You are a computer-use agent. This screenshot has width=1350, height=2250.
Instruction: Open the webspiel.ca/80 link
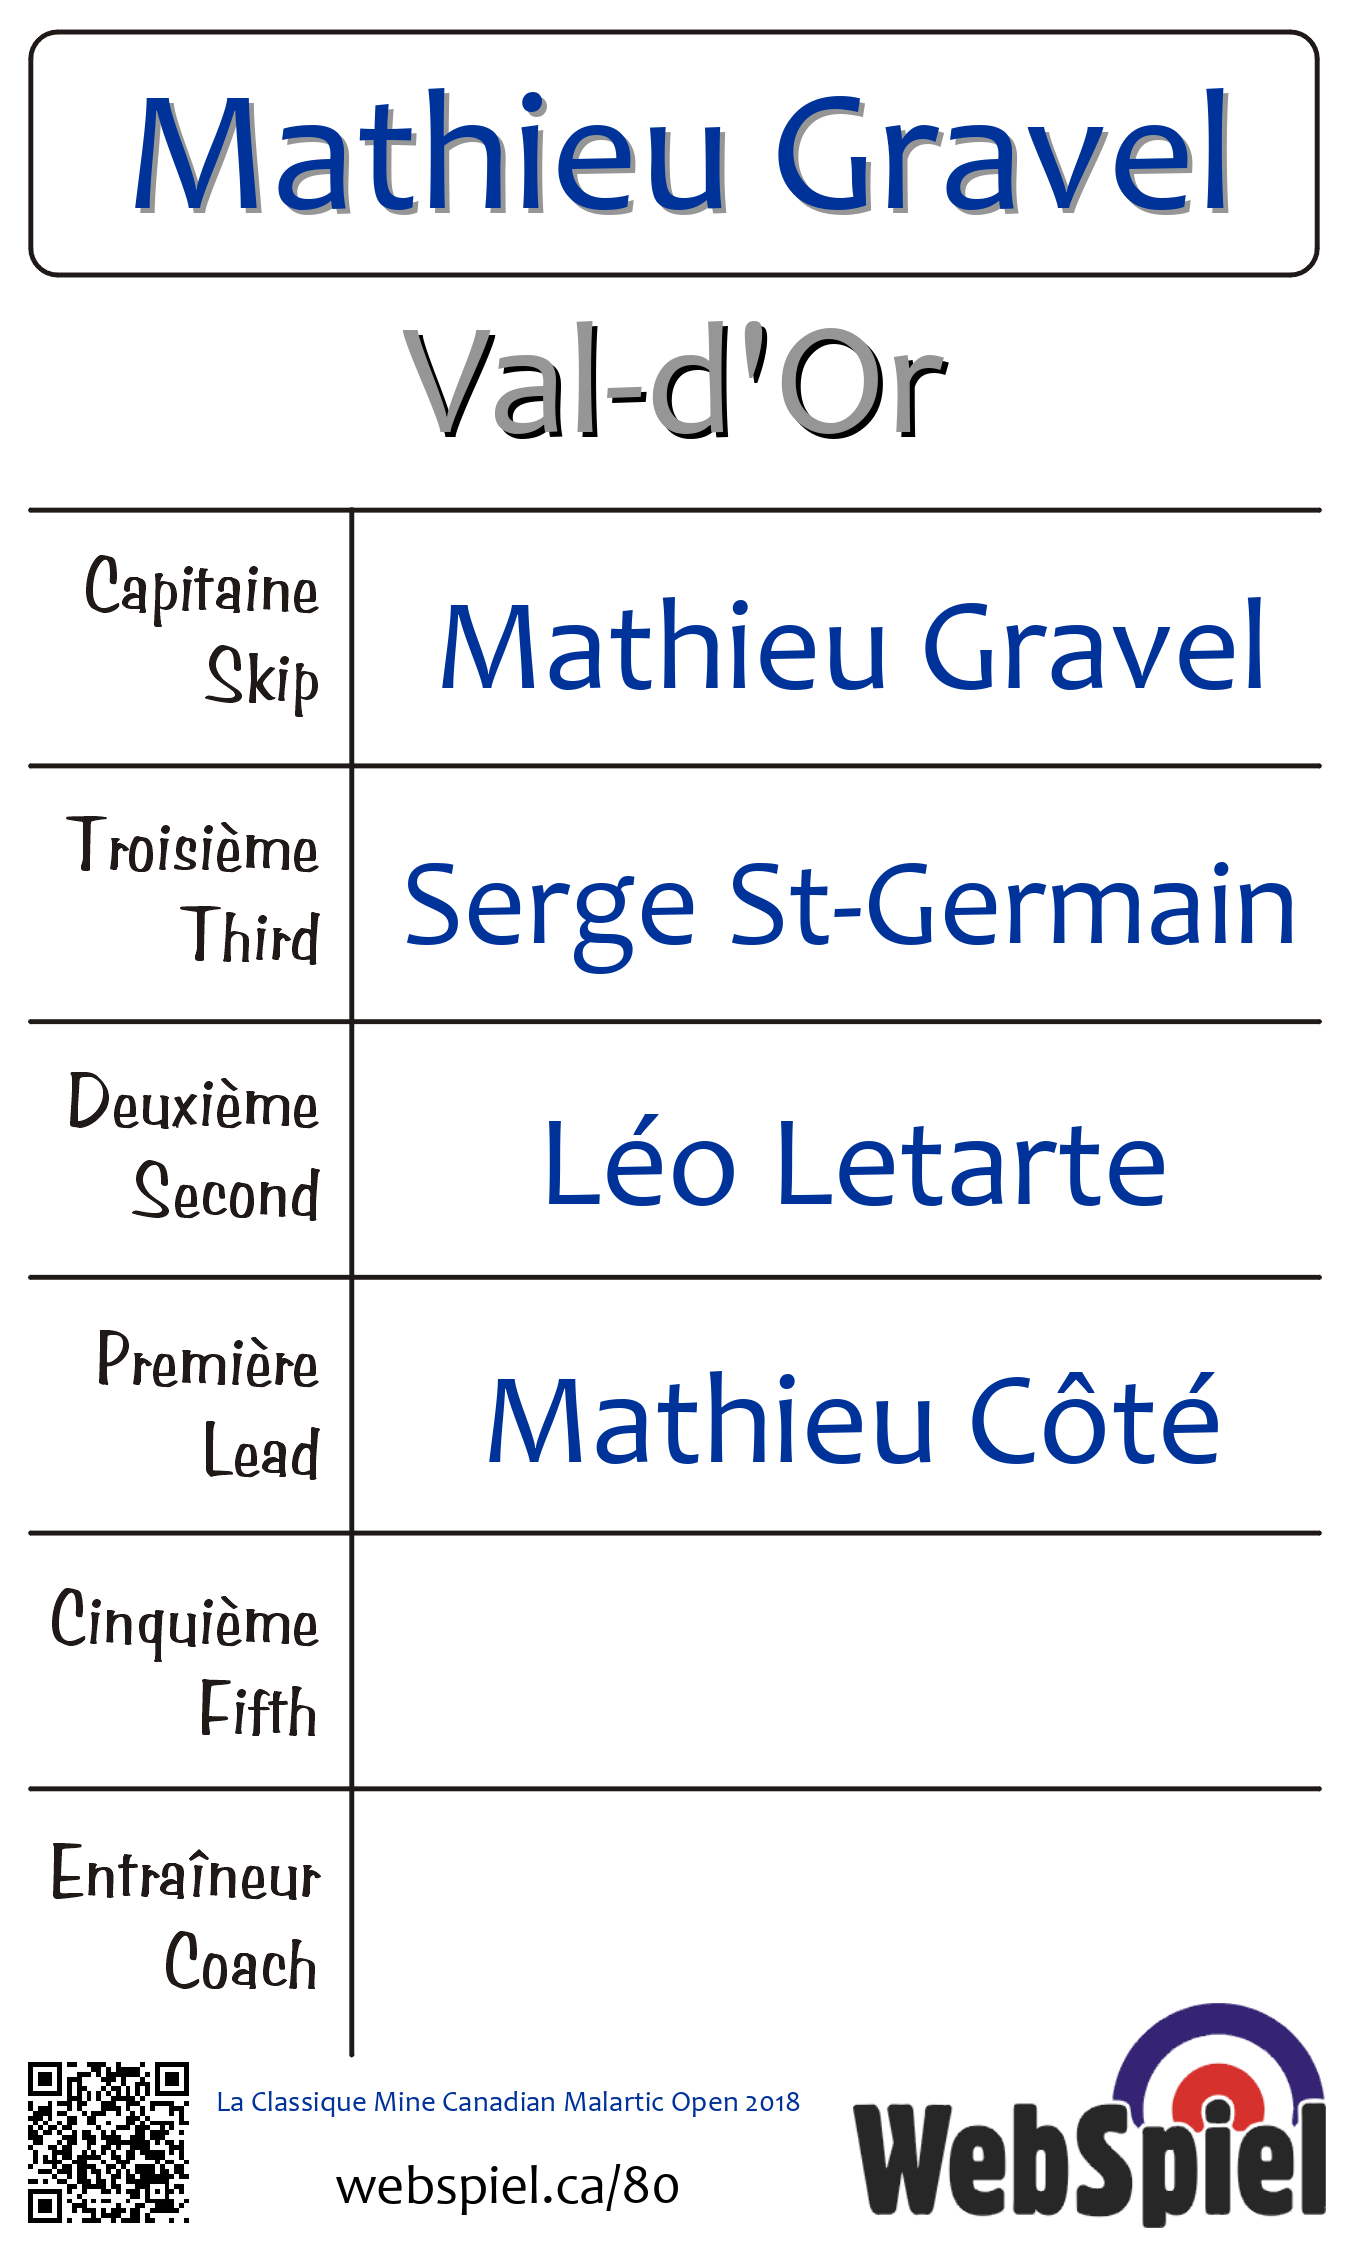coord(507,2186)
